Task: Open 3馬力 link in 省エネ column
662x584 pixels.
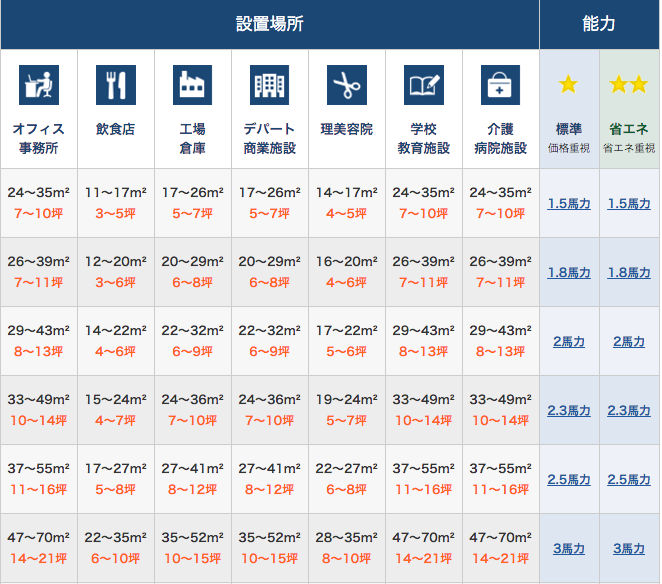Action: point(629,549)
